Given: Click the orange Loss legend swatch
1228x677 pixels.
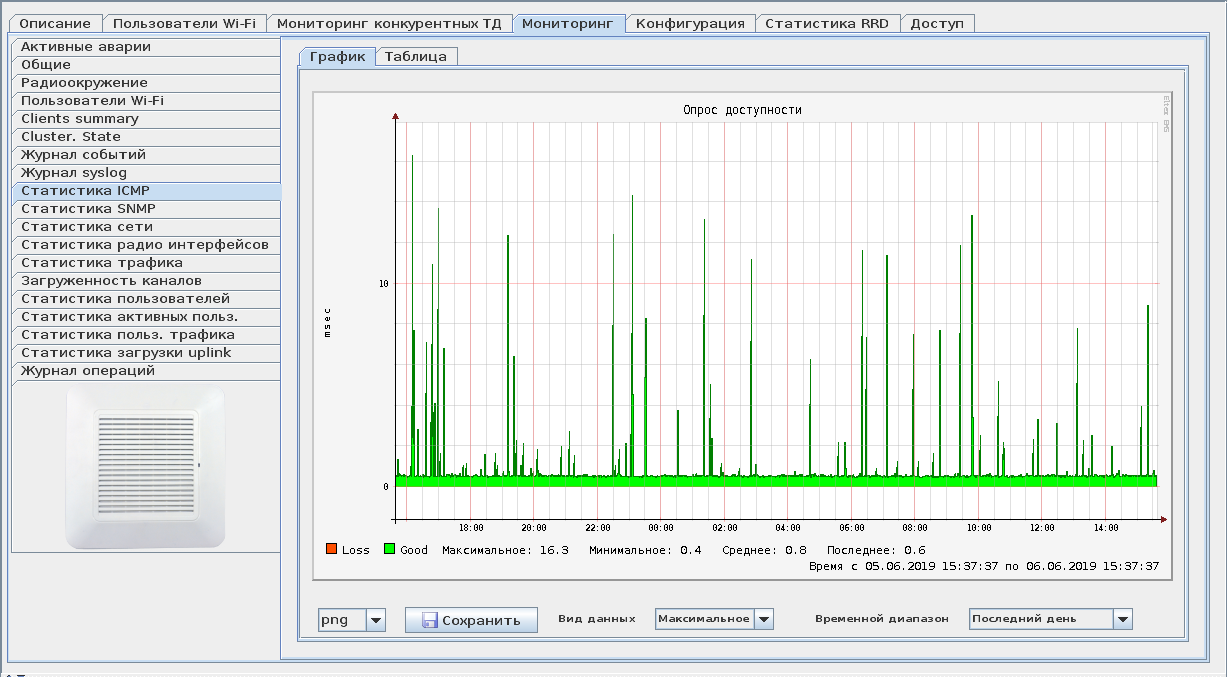Looking at the screenshot, I should [x=331, y=549].
